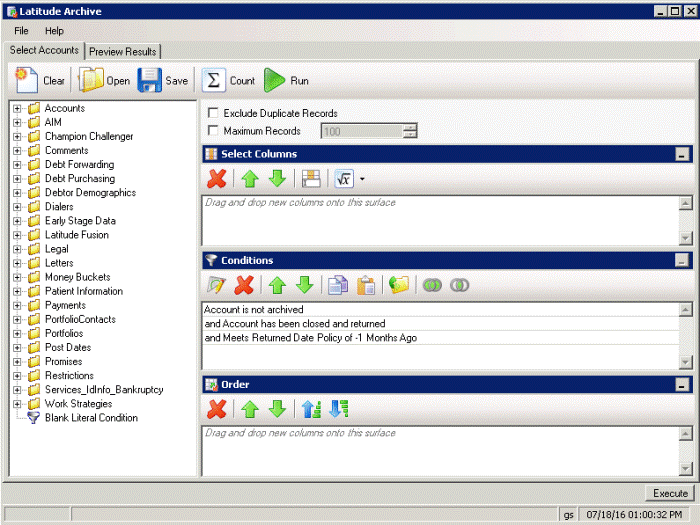
Task: Open the formula icon dropdown arrow
Action: click(x=362, y=179)
